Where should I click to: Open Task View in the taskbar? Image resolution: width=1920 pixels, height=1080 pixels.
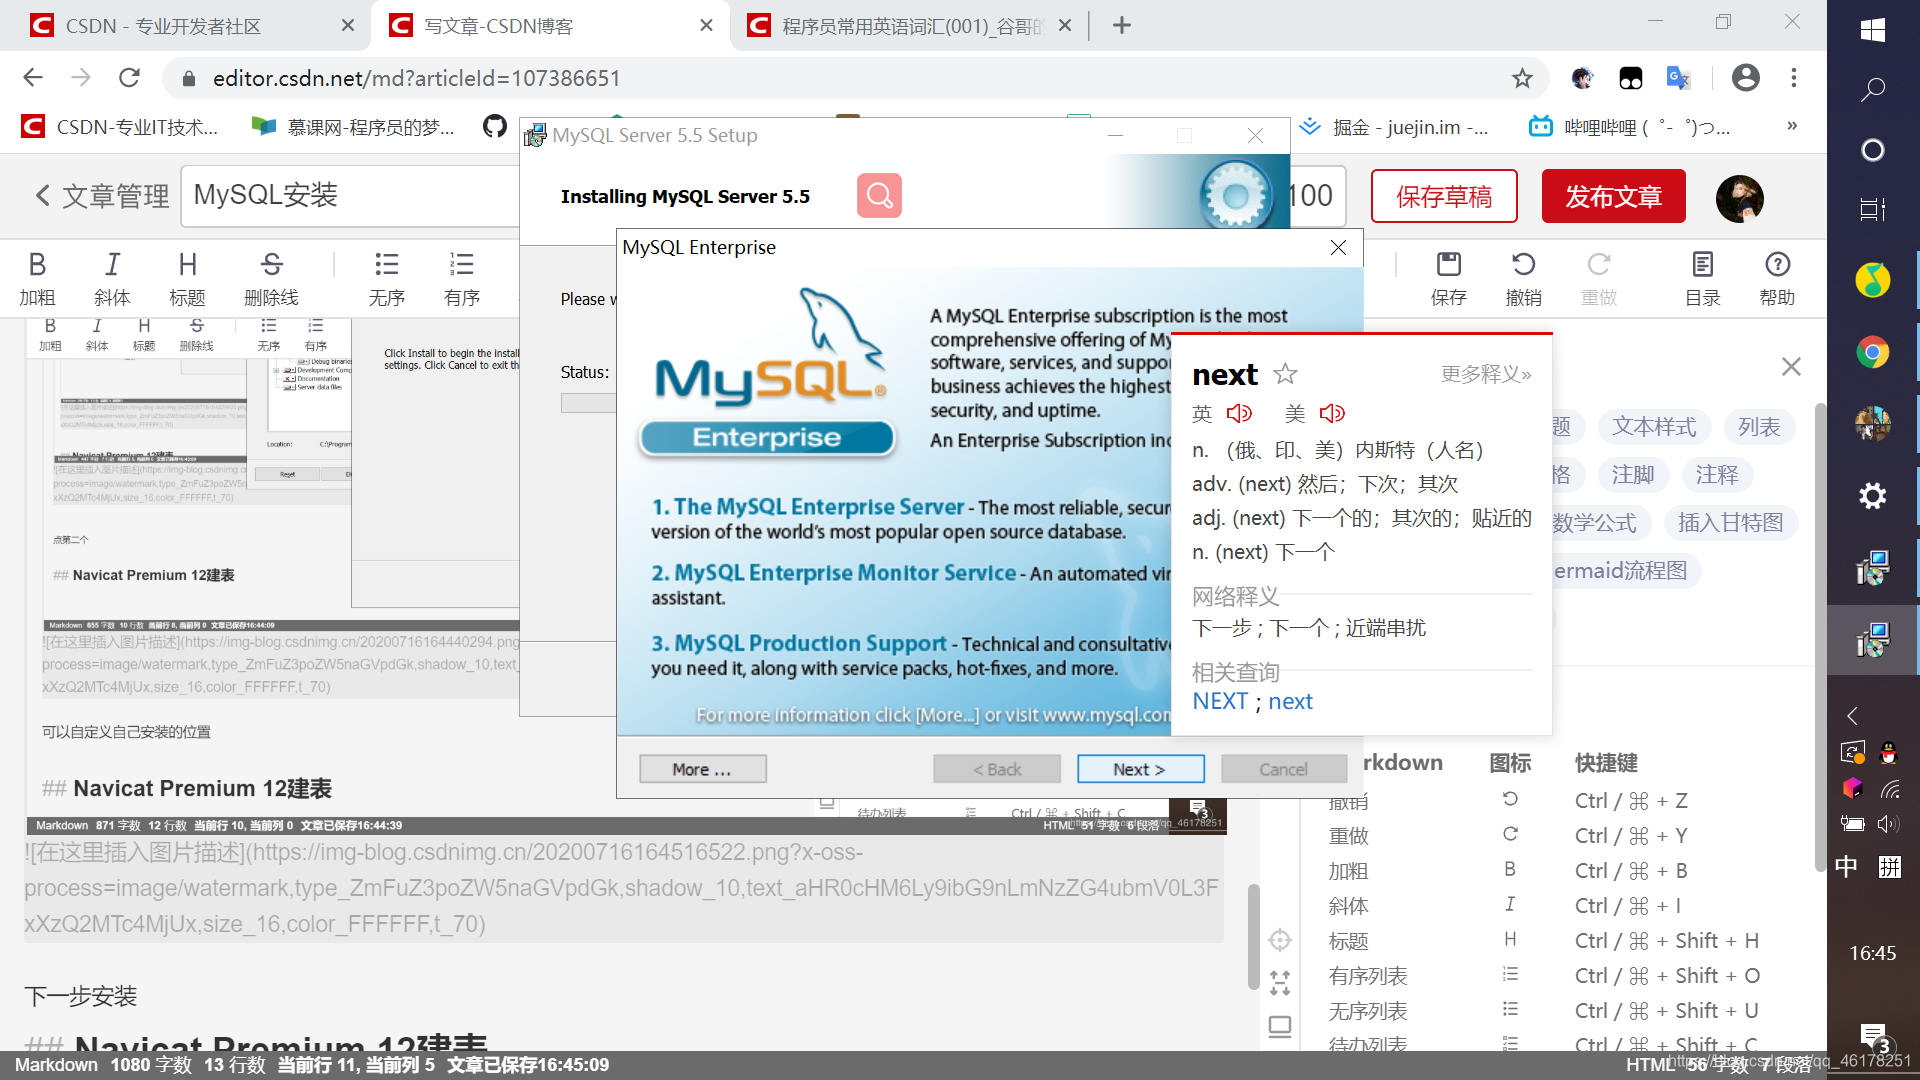[1873, 209]
